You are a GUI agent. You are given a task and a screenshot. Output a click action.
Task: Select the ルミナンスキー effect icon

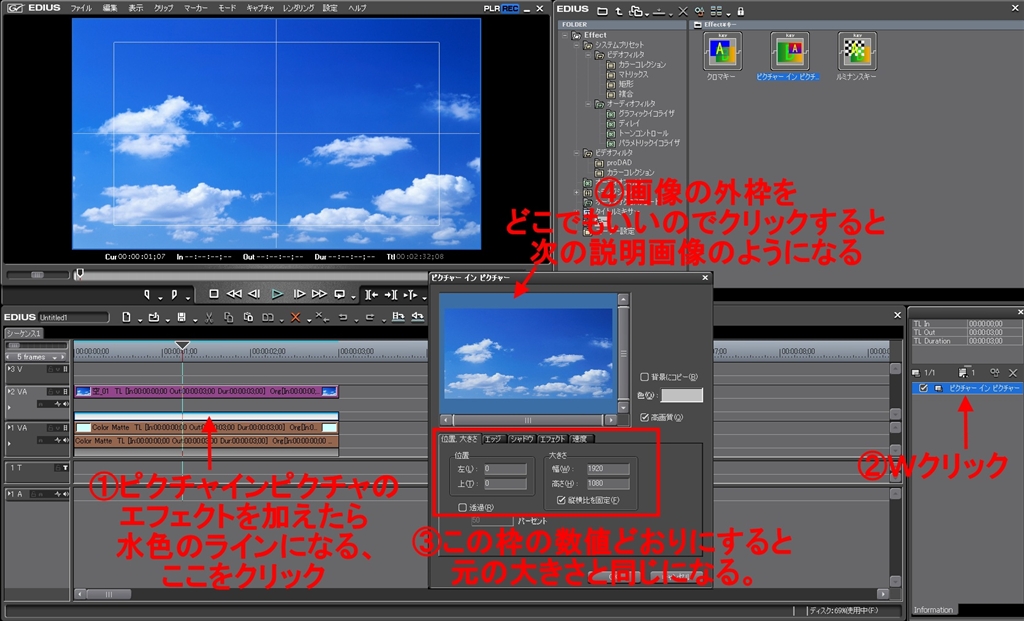tap(857, 53)
